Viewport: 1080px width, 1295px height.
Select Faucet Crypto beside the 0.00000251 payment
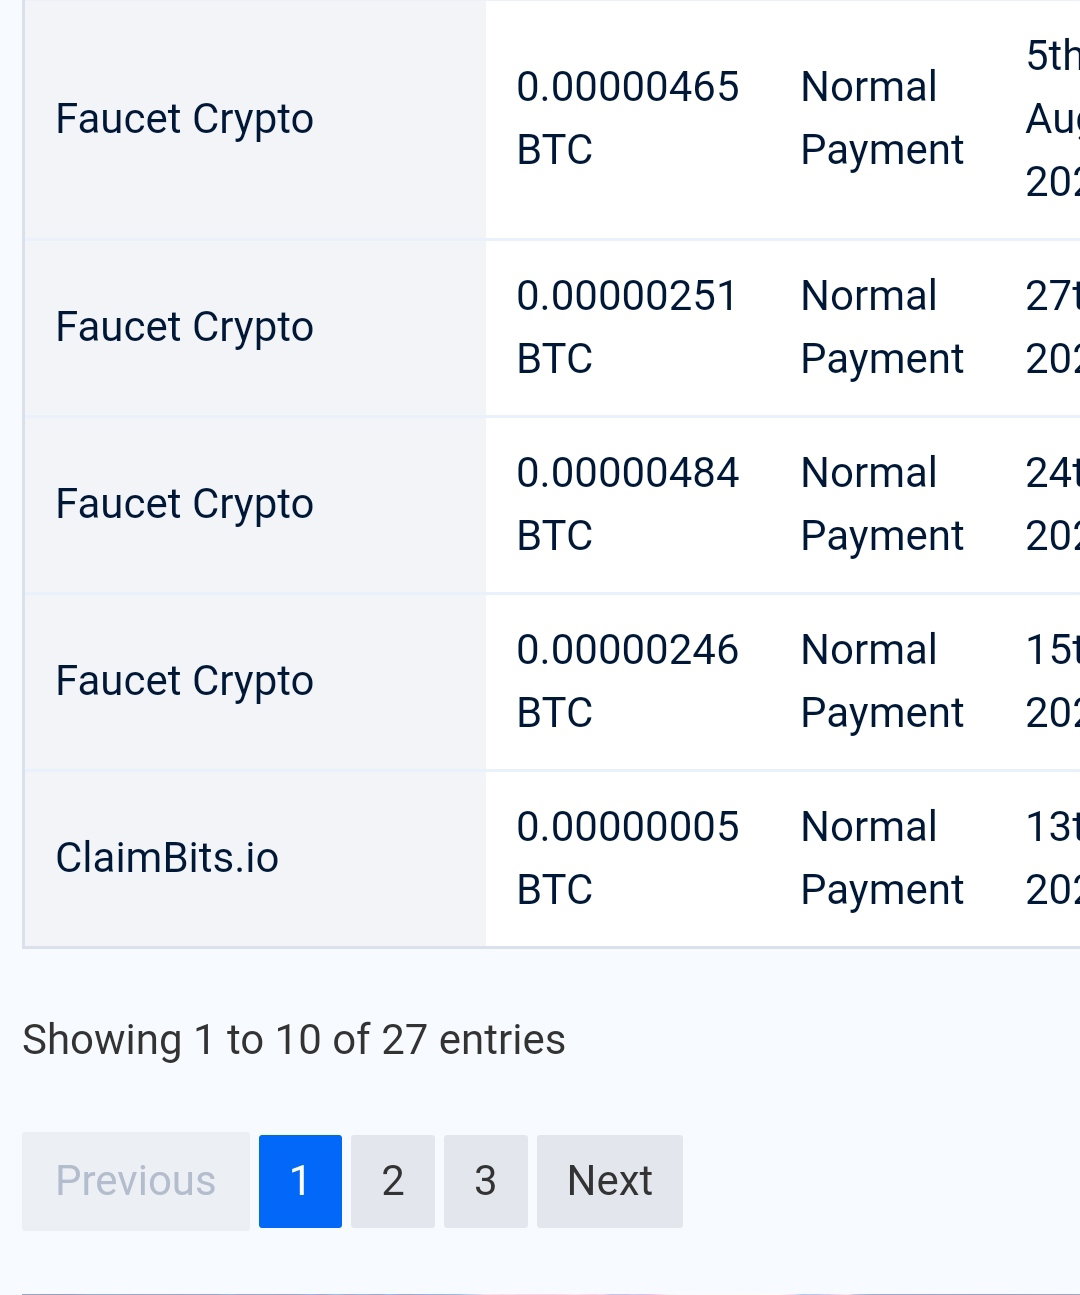point(185,327)
